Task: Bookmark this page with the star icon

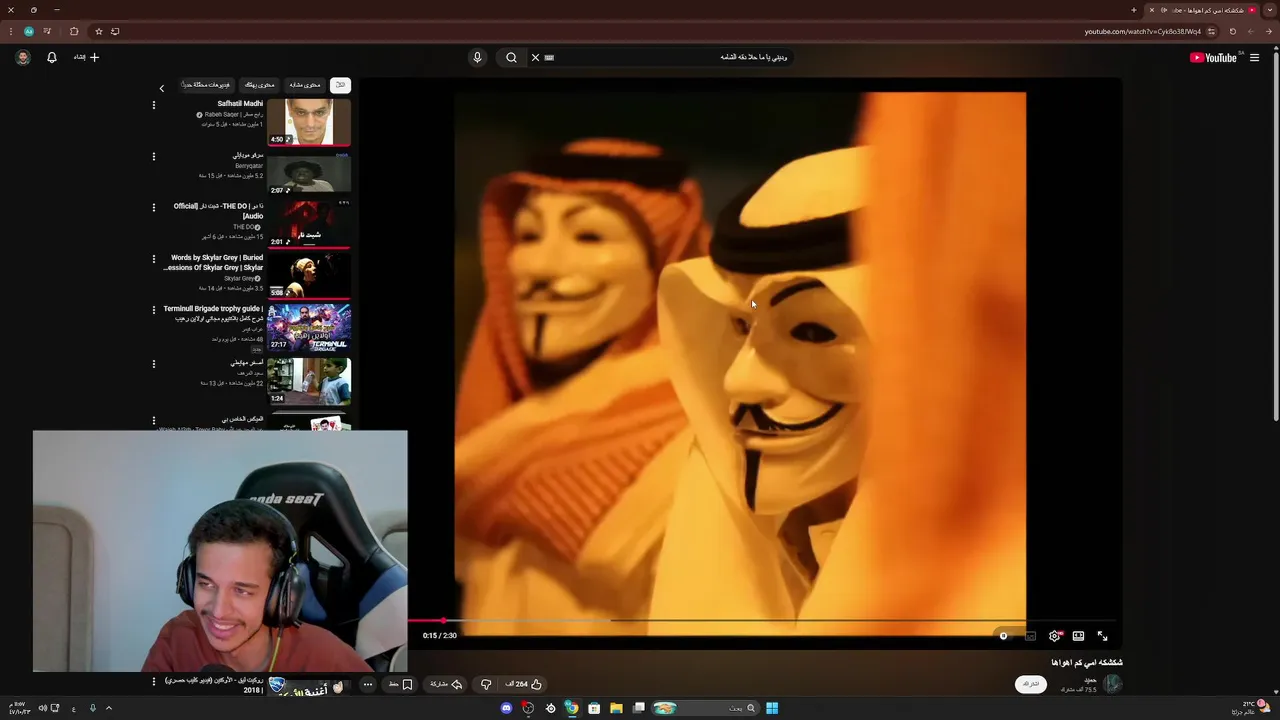Action: tap(98, 31)
